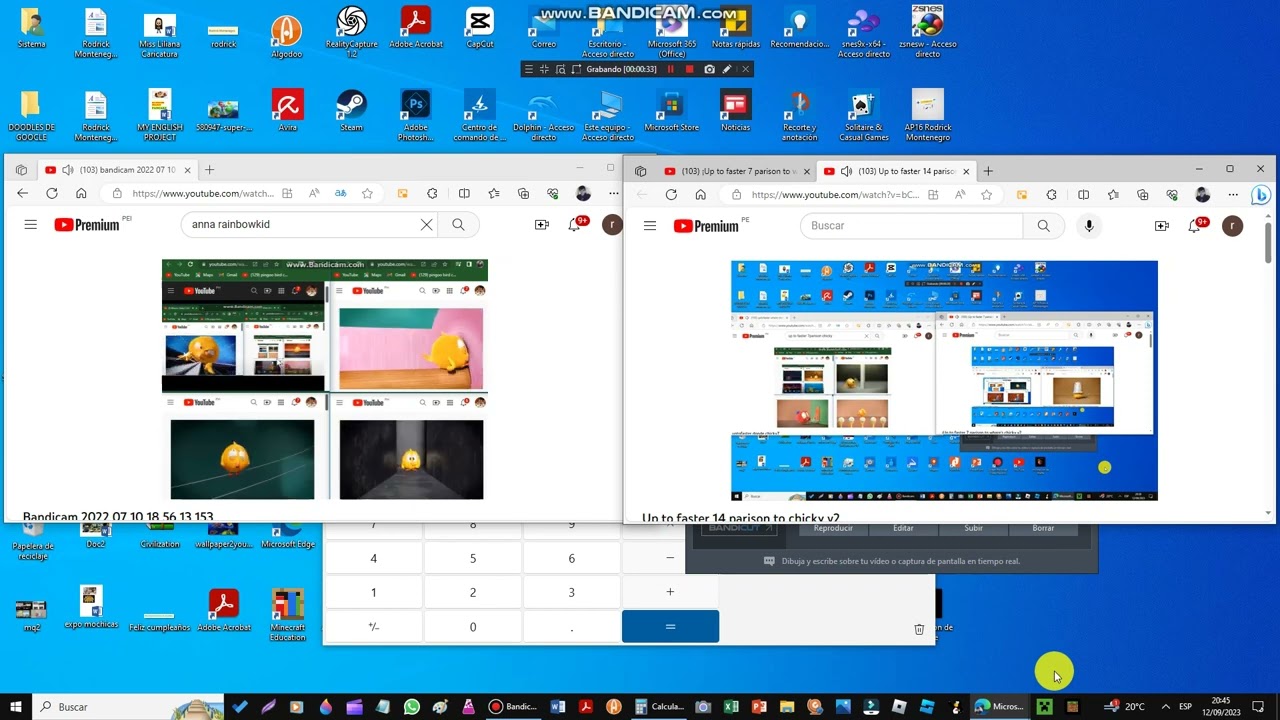Open WhatsApp from the taskbar
The image size is (1280, 720).
412,707
